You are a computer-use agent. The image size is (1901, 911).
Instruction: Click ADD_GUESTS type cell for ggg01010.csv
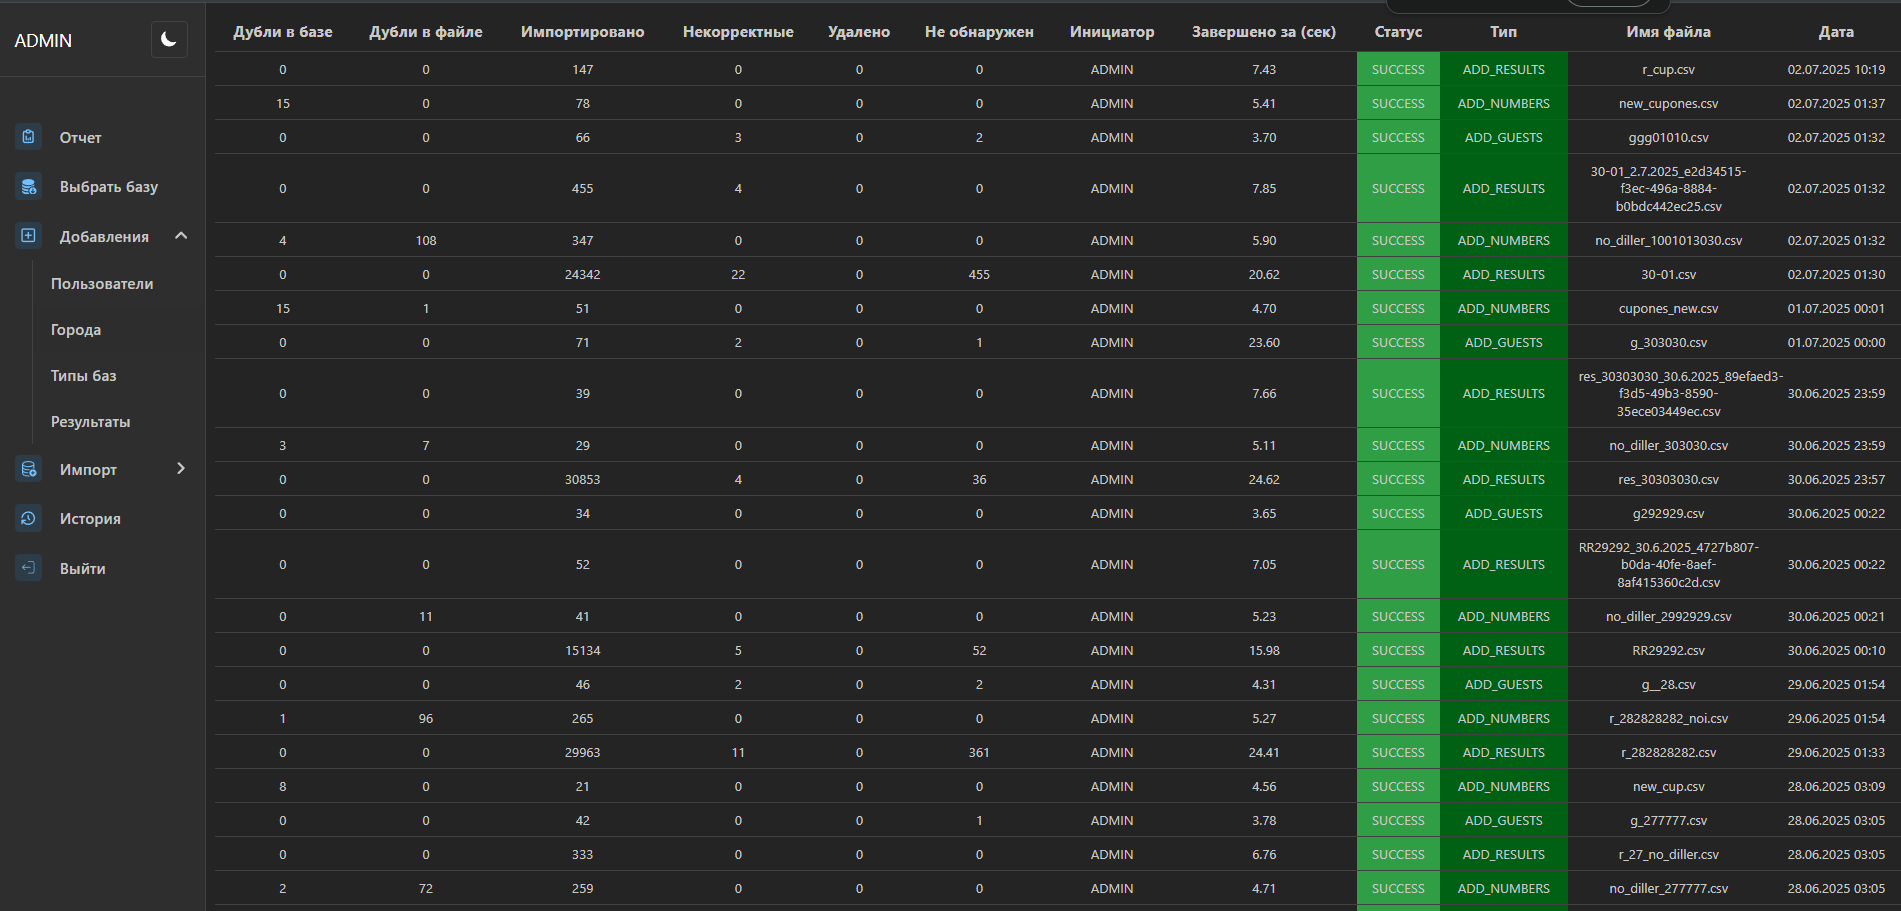[x=1503, y=138]
